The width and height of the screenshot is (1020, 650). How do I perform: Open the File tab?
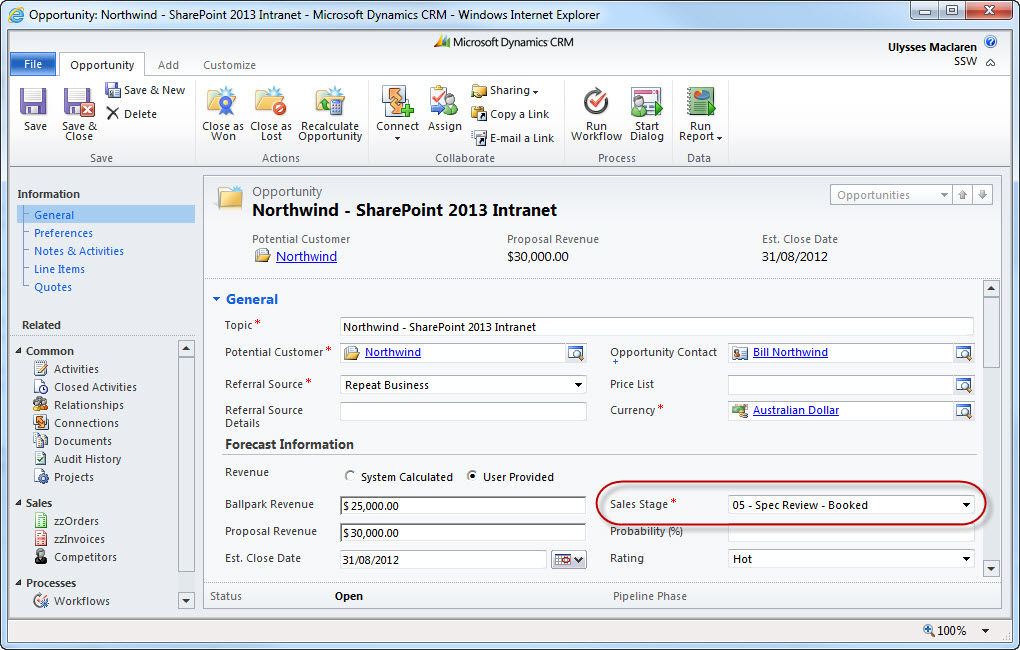pos(33,64)
